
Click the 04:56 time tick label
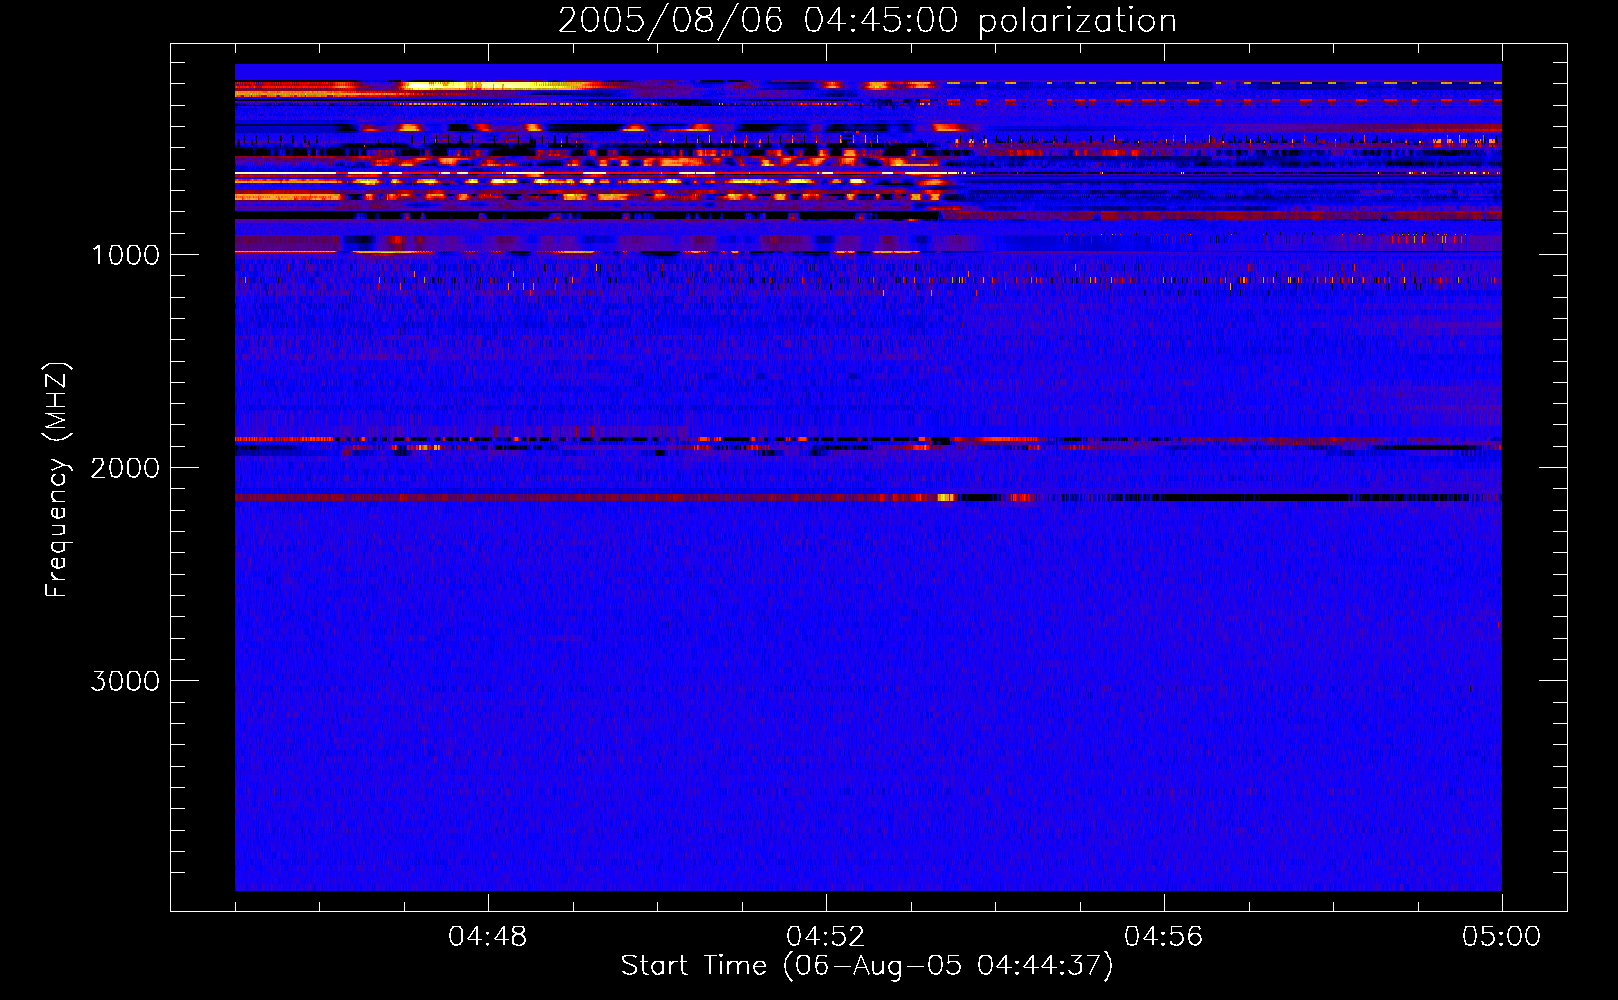1164,937
